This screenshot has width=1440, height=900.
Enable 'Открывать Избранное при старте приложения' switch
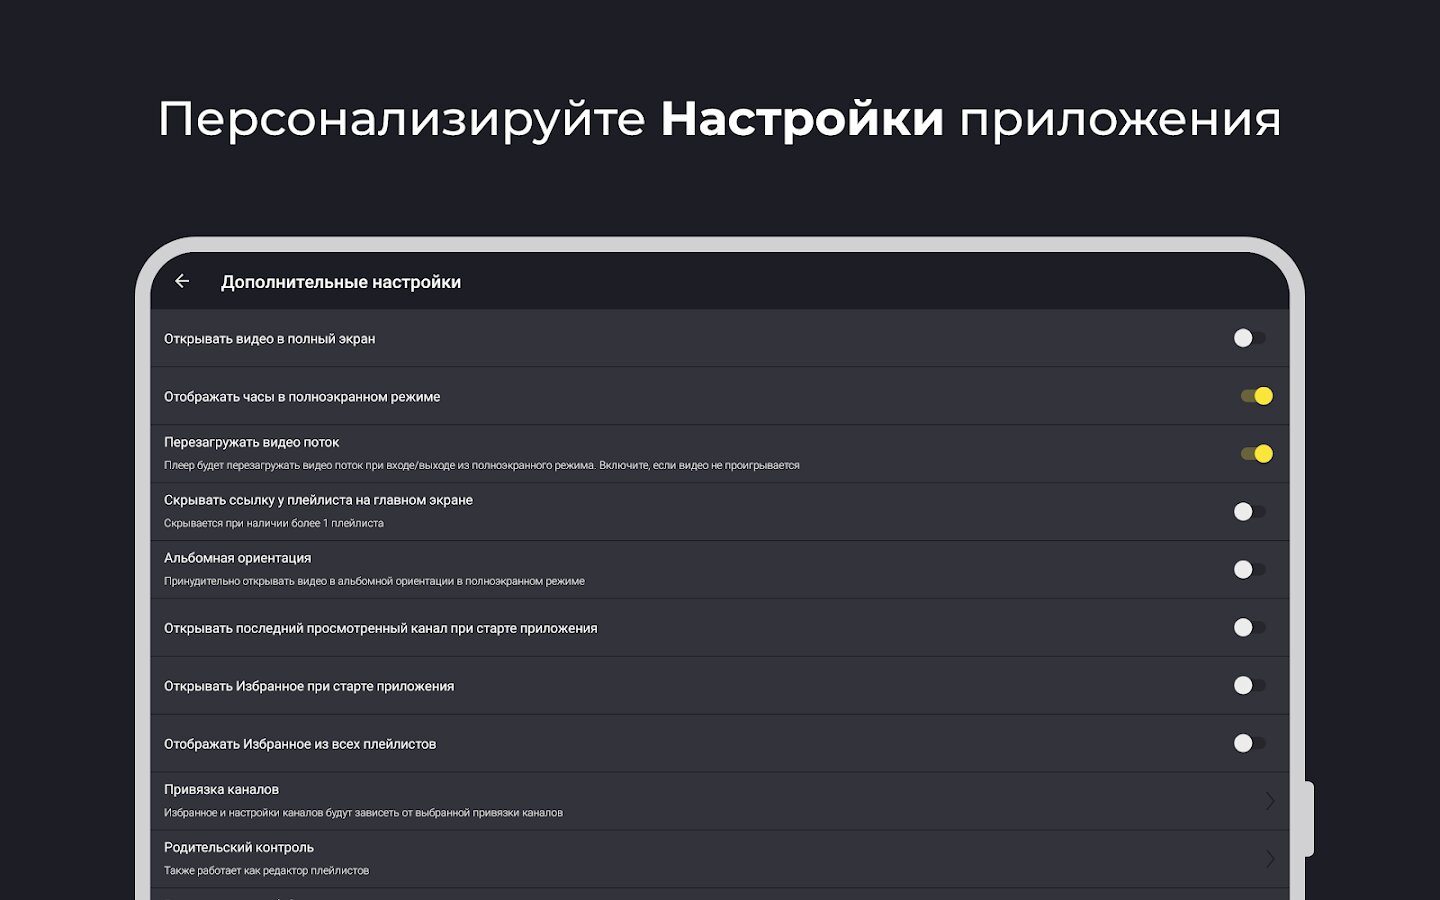point(1250,686)
